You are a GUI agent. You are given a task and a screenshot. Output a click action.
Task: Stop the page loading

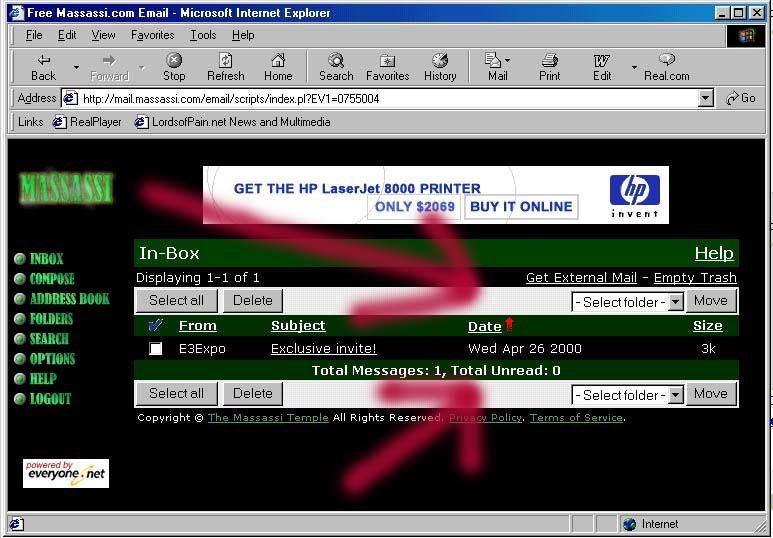(174, 68)
